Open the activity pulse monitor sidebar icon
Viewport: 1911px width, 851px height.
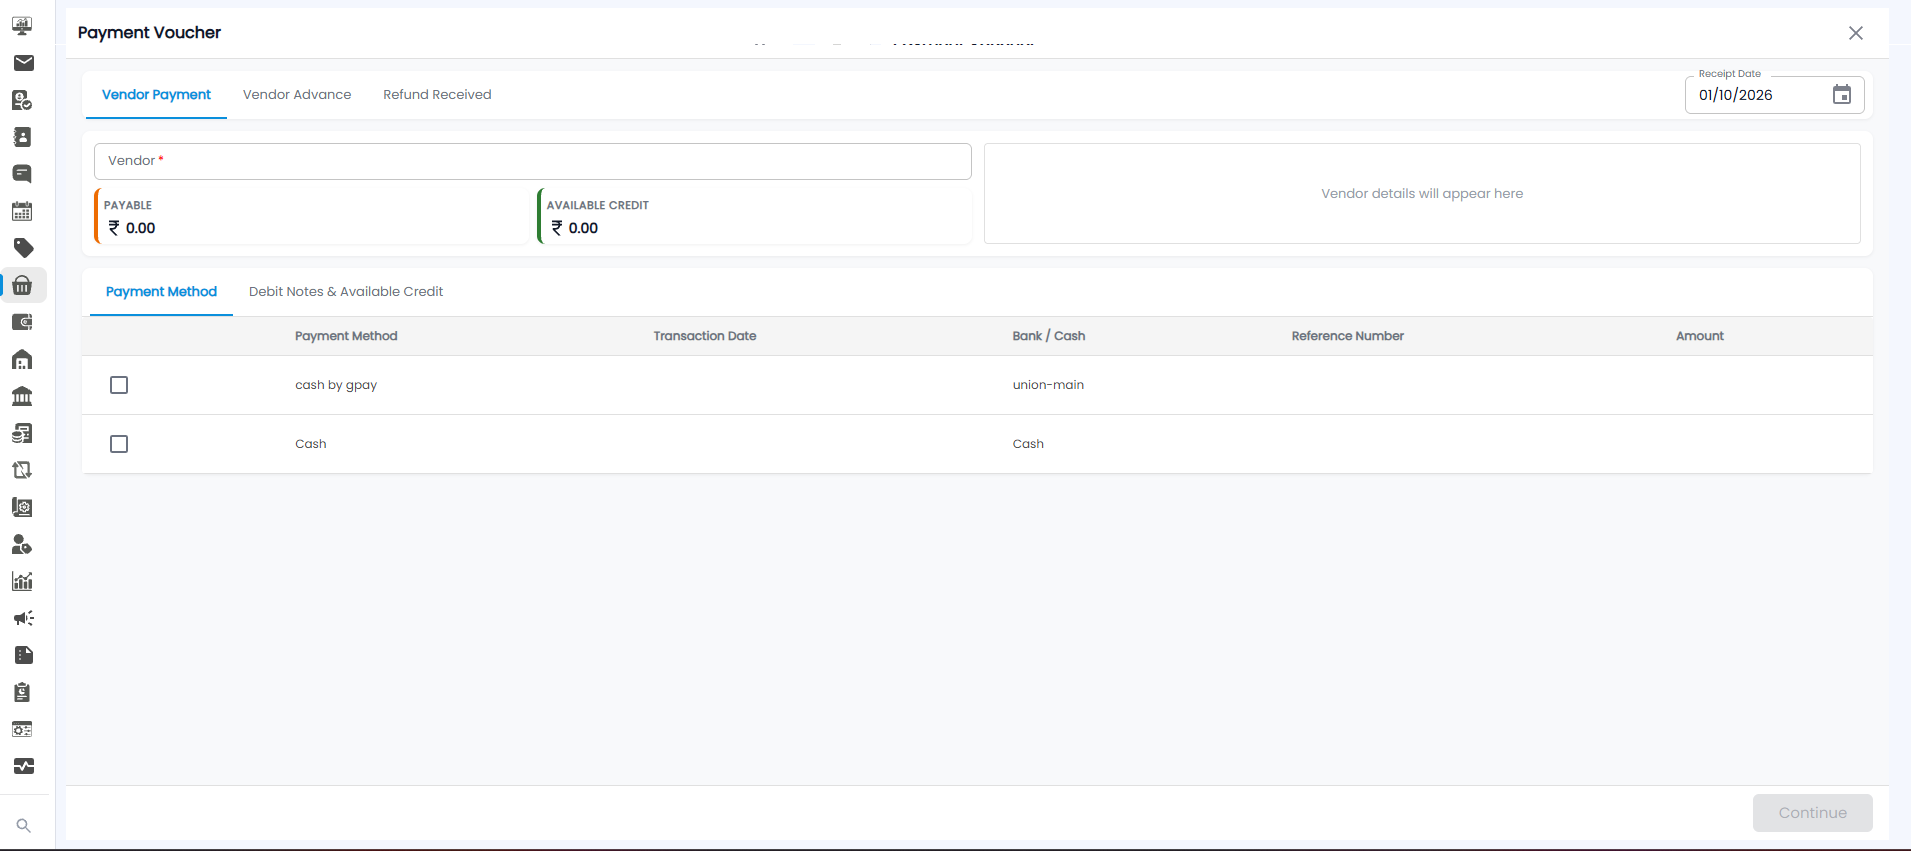point(22,766)
